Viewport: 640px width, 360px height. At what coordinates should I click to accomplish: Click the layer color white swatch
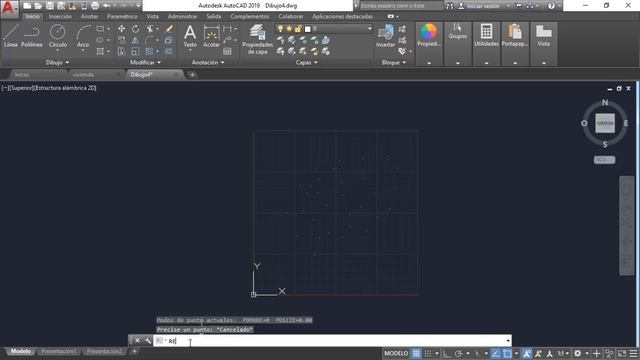tap(308, 29)
